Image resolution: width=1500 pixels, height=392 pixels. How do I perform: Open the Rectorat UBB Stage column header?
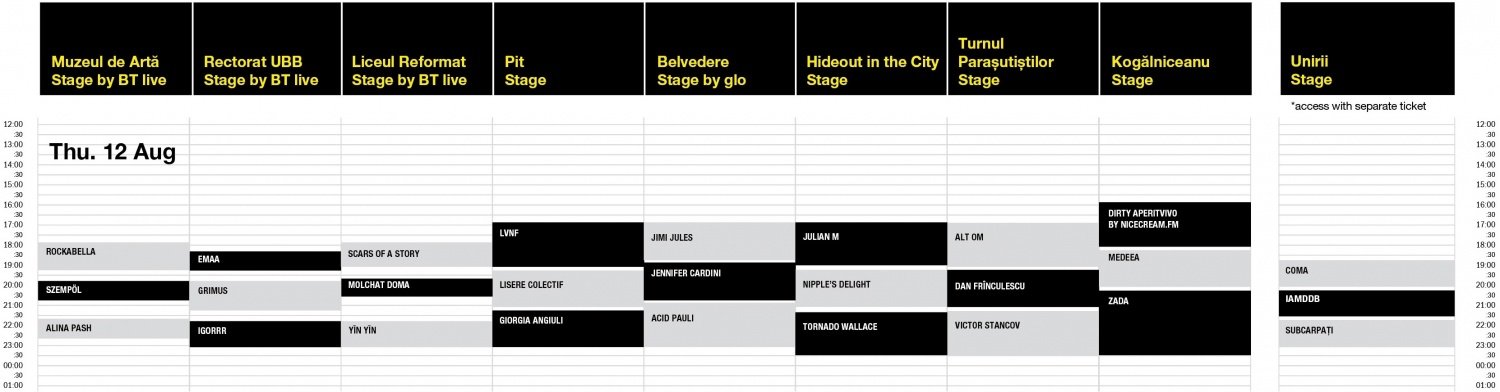267,49
